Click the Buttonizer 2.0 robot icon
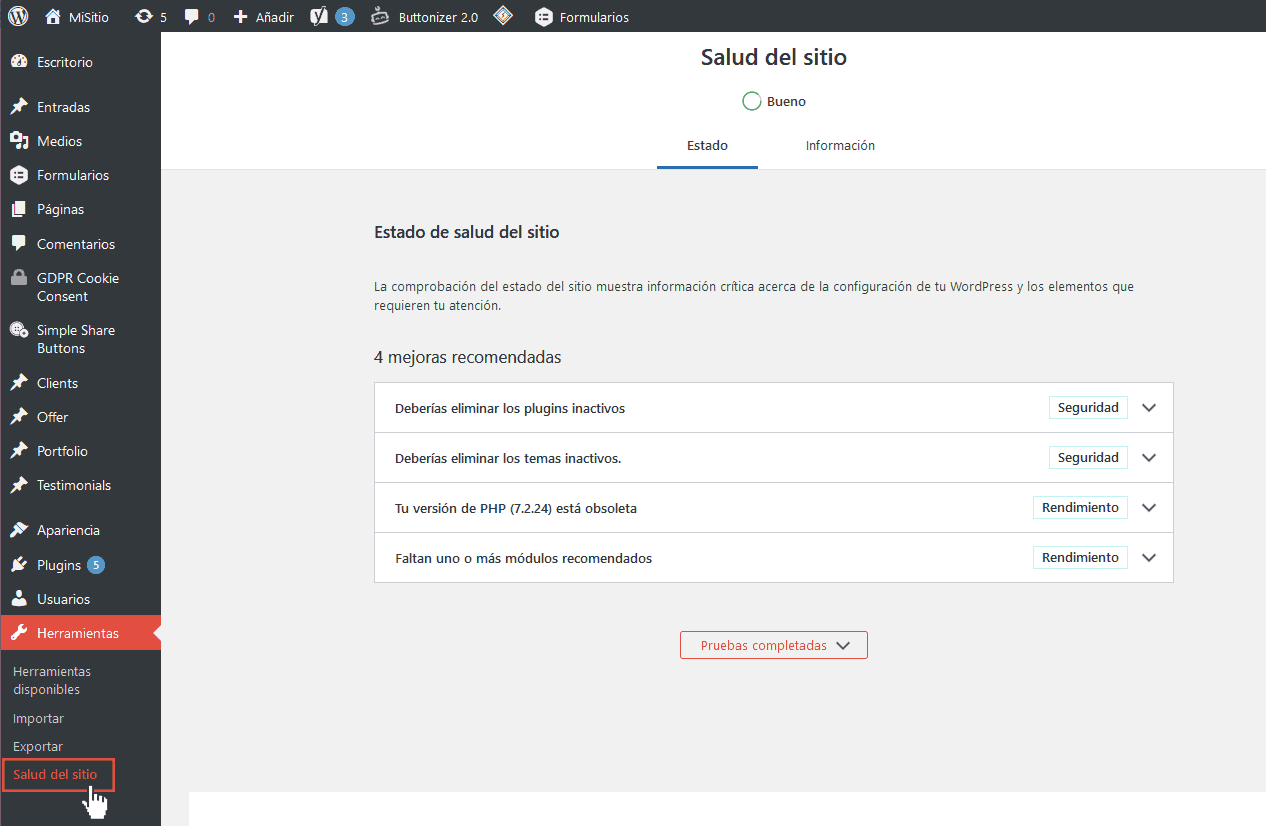 click(380, 17)
